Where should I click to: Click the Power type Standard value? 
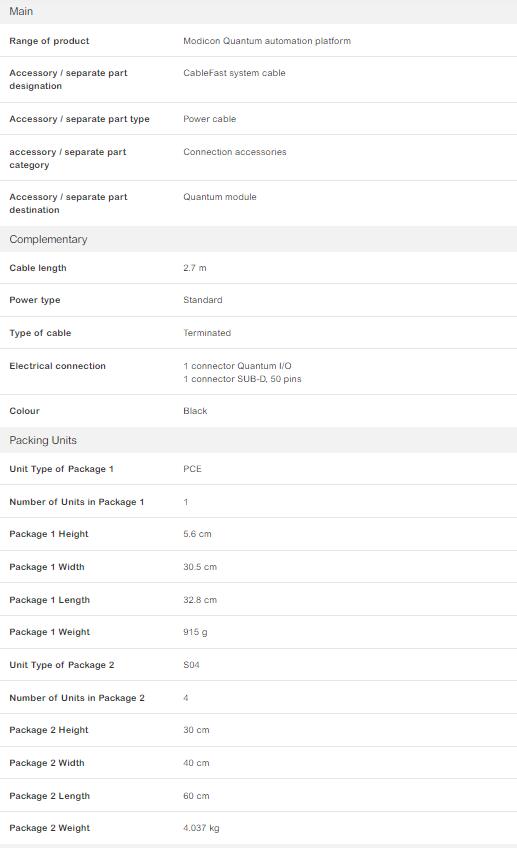pyautogui.click(x=203, y=300)
